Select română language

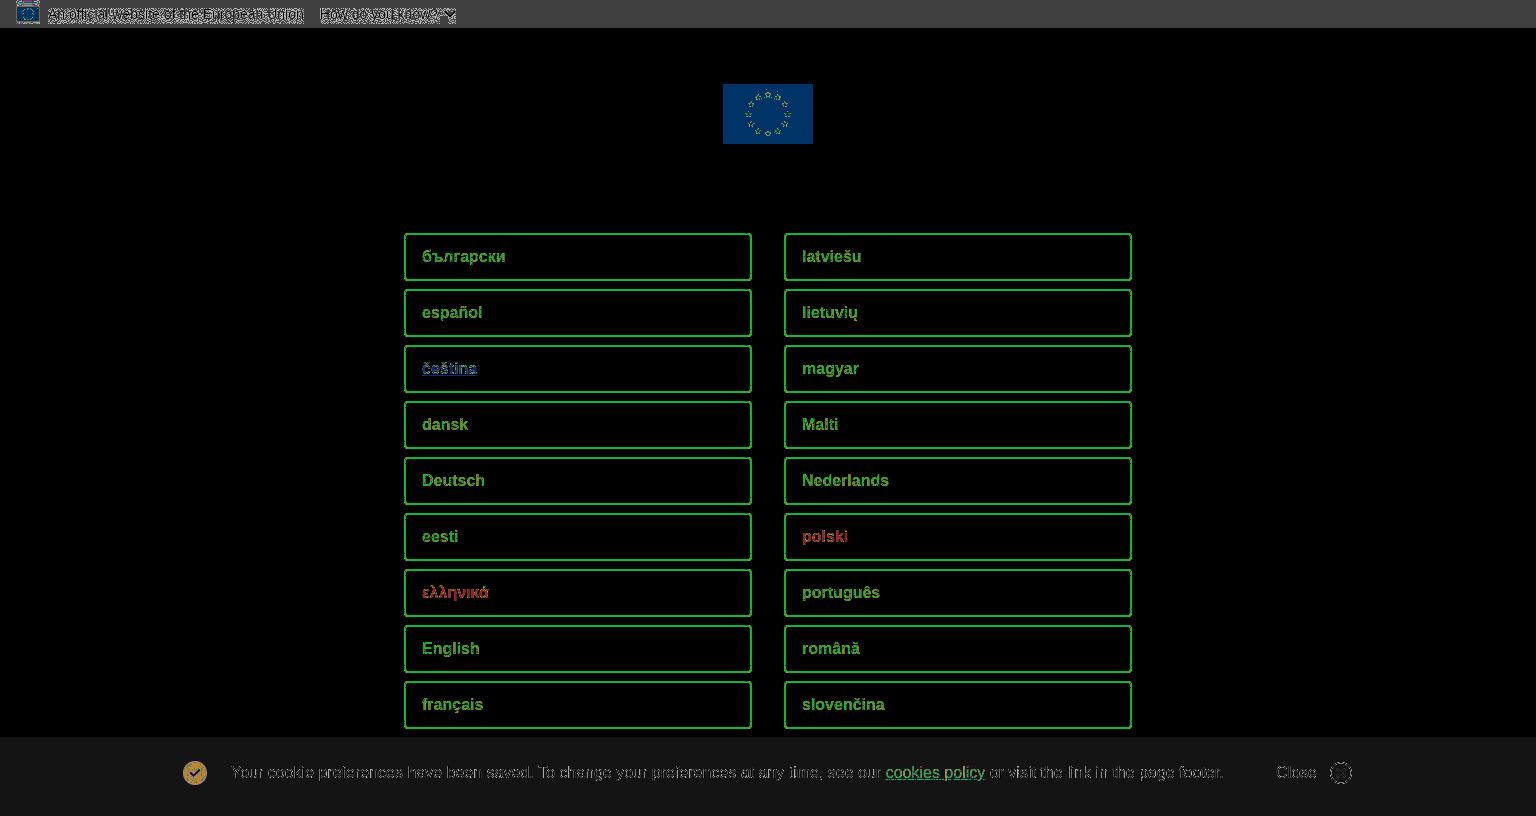[x=958, y=649]
